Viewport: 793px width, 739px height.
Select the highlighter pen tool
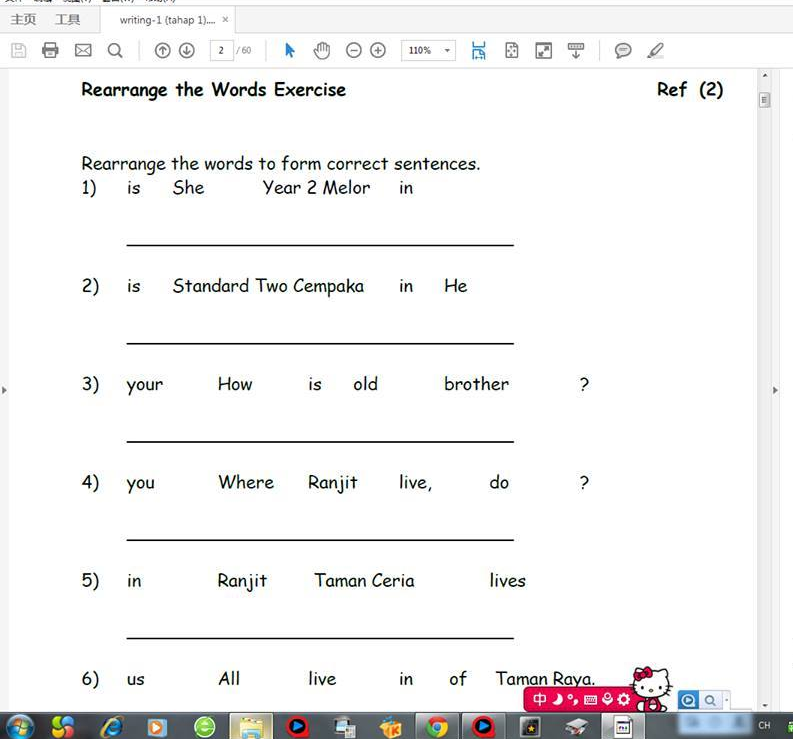pos(655,50)
